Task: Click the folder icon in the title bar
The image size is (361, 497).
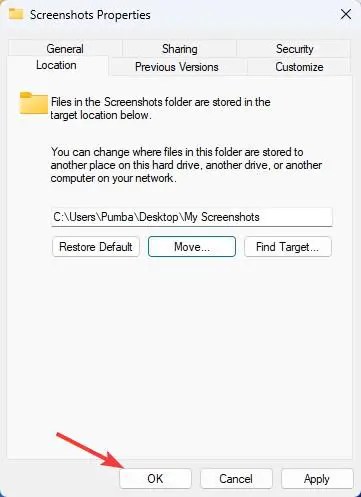Action: coord(16,14)
